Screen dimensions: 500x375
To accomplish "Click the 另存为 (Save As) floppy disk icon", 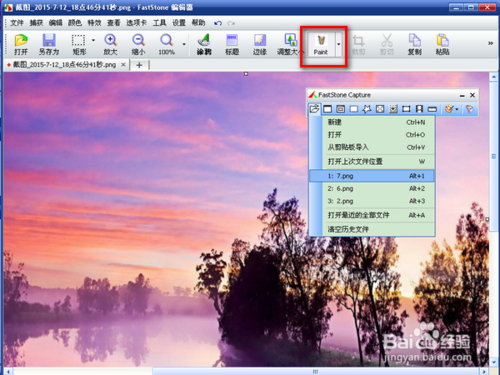I will (49, 44).
